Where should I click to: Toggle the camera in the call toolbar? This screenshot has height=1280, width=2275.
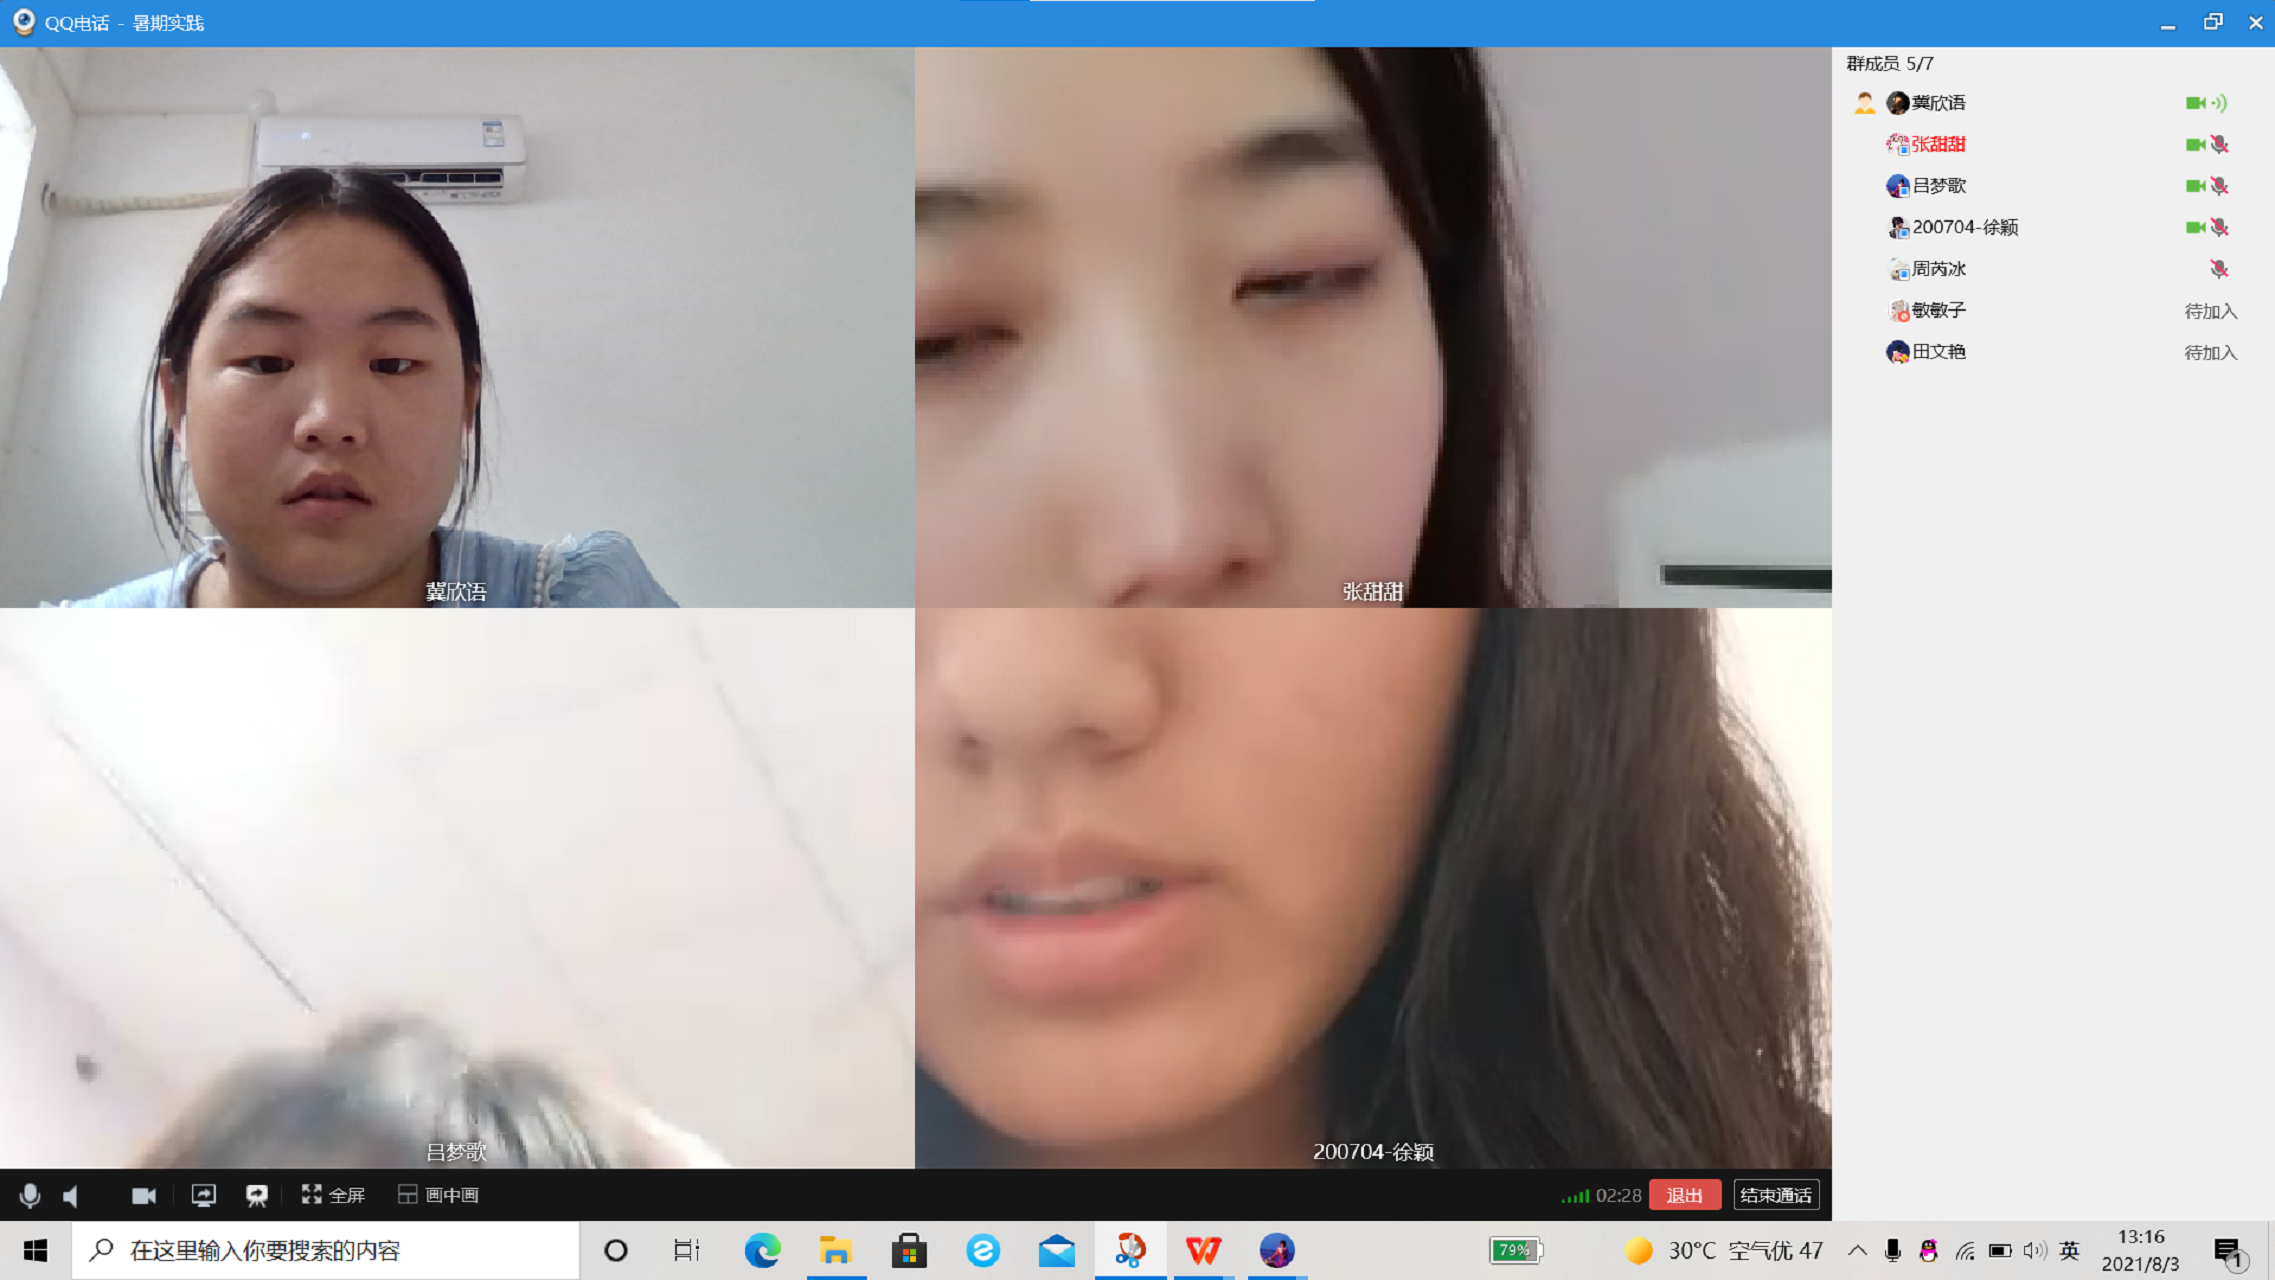pyautogui.click(x=144, y=1196)
